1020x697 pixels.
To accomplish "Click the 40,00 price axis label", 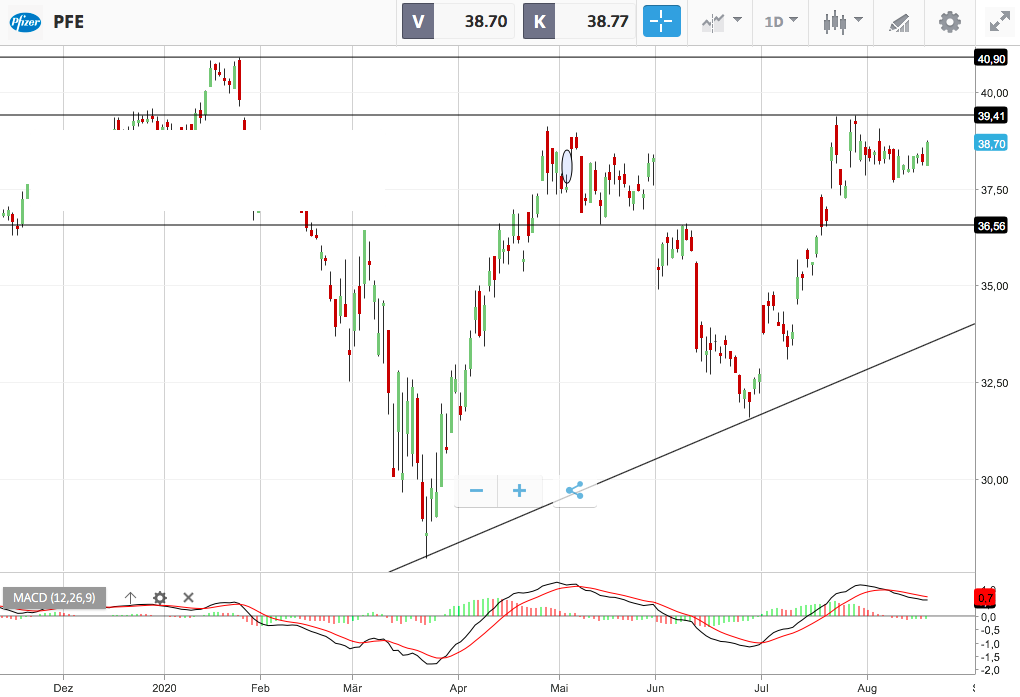I will pos(994,93).
